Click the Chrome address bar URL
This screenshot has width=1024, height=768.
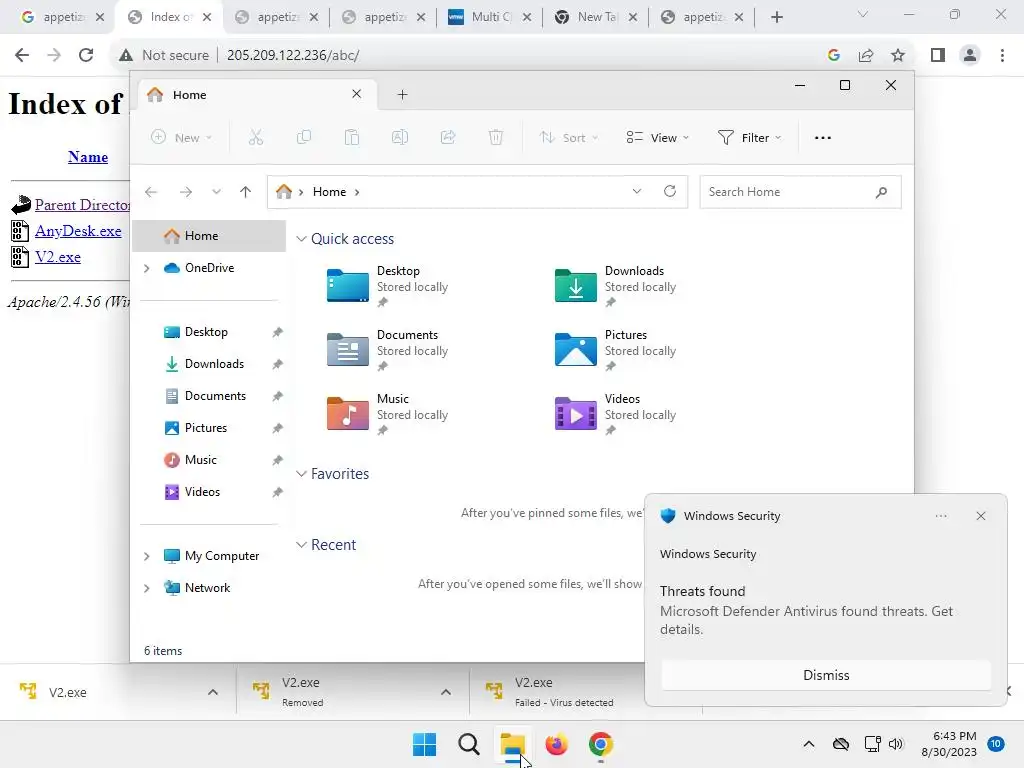293,55
